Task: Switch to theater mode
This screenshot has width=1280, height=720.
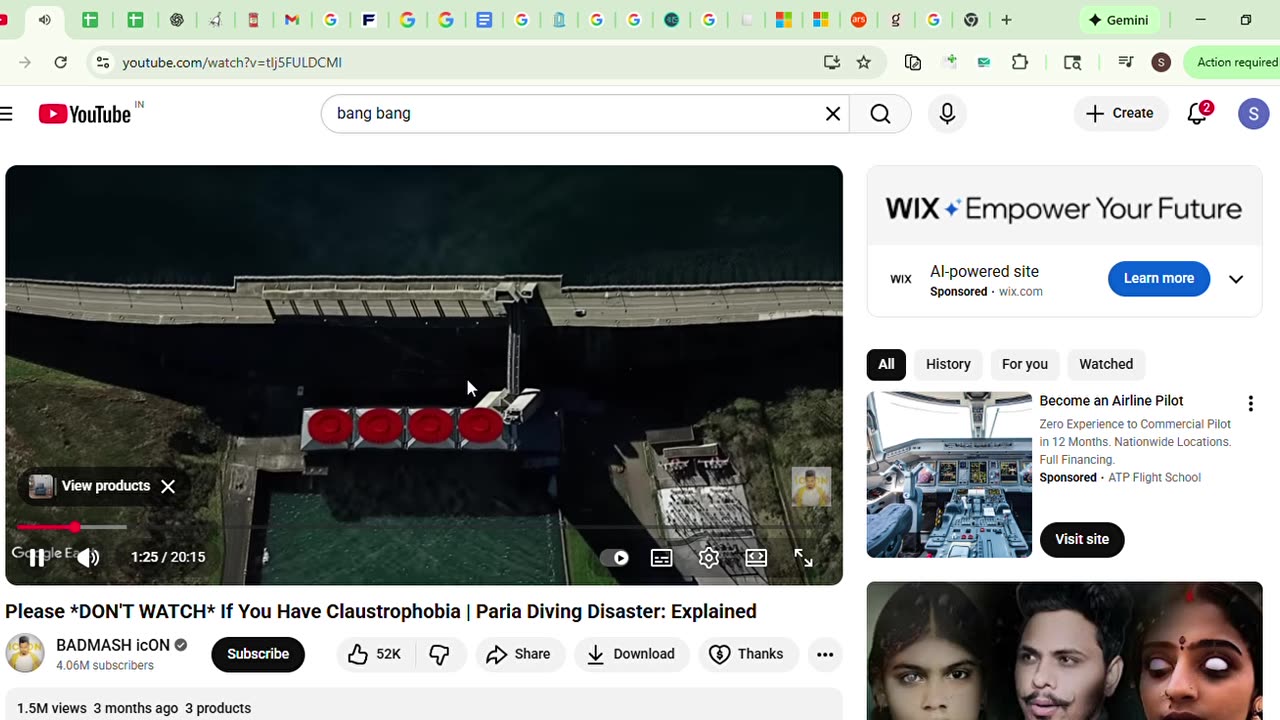Action: pos(756,558)
